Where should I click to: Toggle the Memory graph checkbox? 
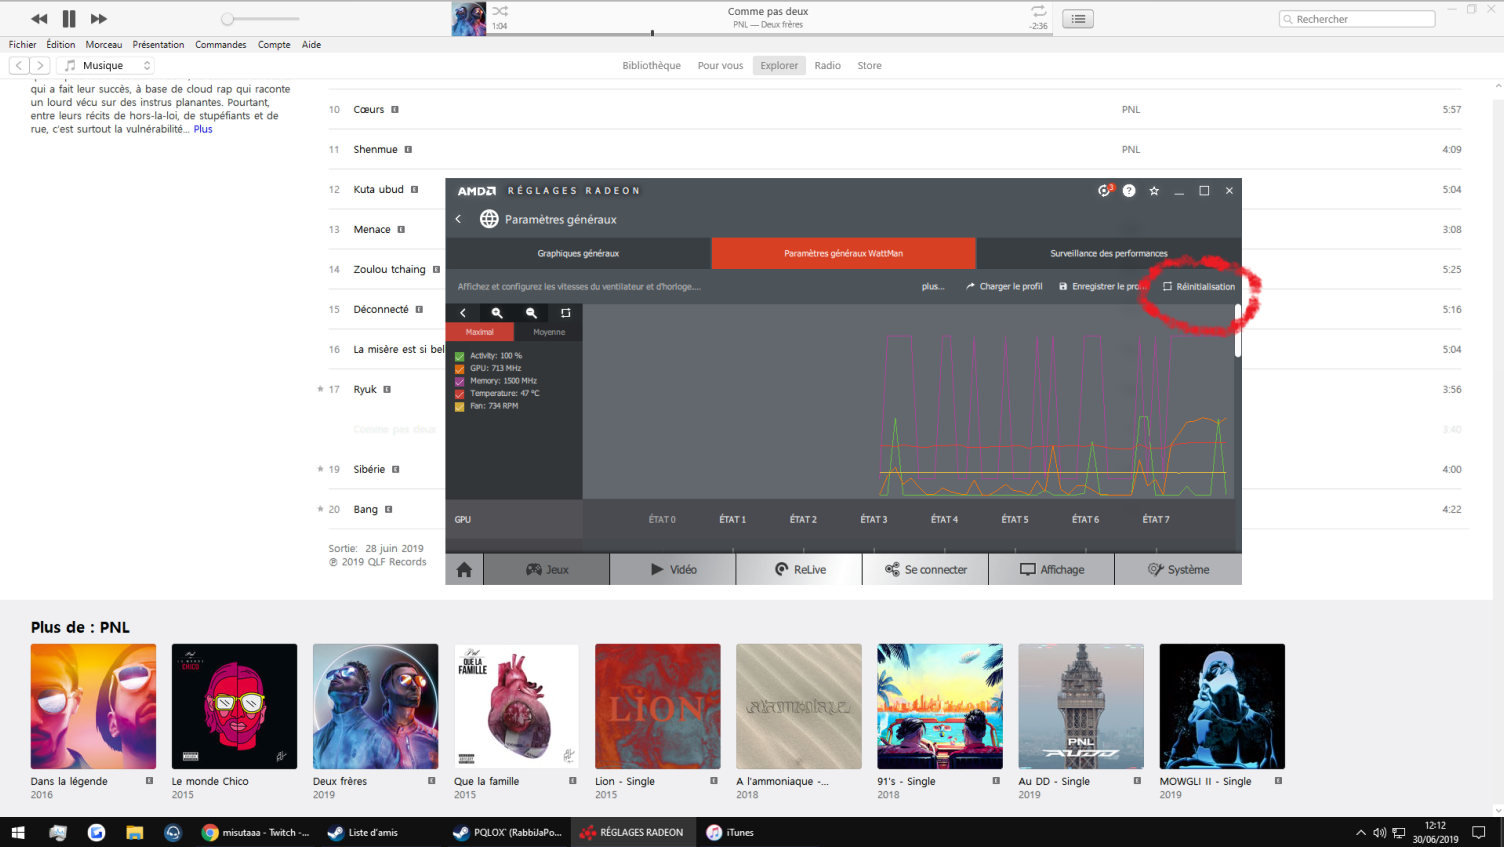click(x=460, y=382)
